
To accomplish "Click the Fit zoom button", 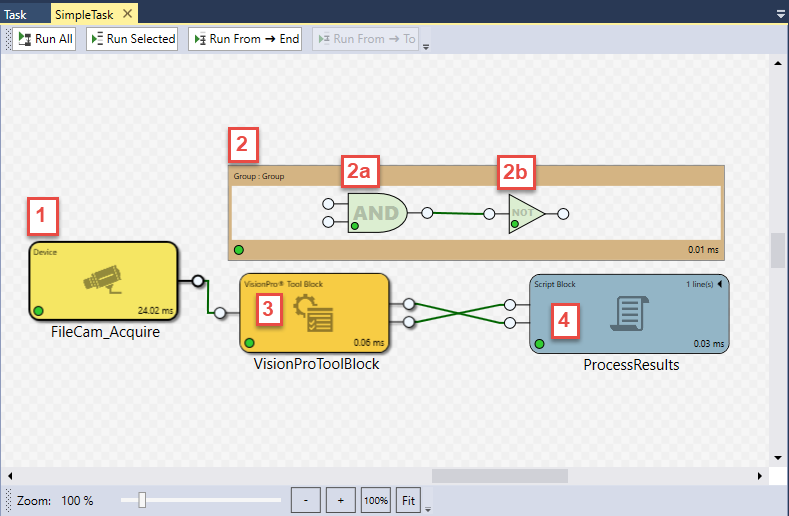I will click(408, 499).
